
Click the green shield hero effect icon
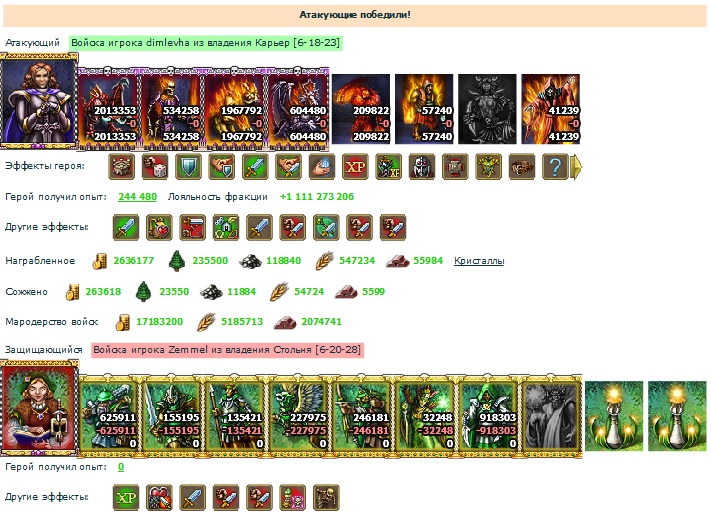pos(188,166)
